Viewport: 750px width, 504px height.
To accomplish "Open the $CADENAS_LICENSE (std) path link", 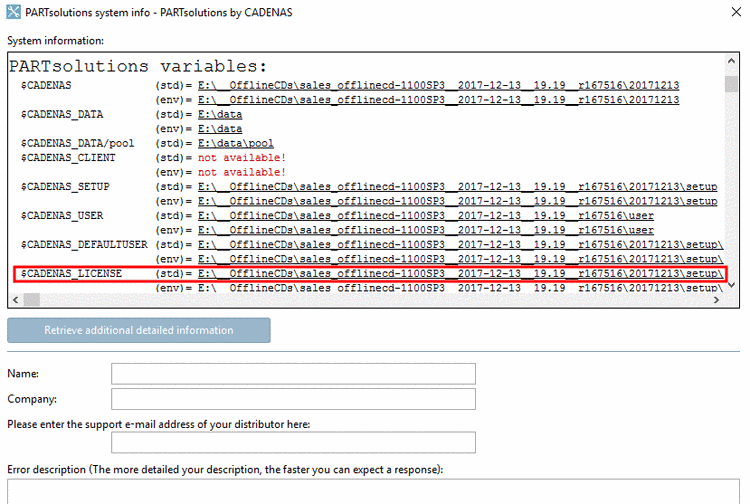I will pos(461,274).
